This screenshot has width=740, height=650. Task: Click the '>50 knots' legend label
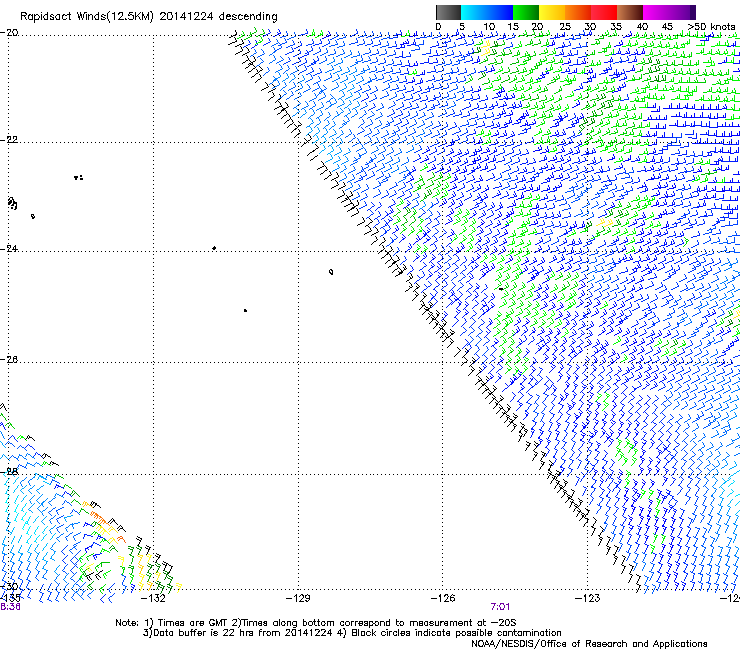pos(711,27)
